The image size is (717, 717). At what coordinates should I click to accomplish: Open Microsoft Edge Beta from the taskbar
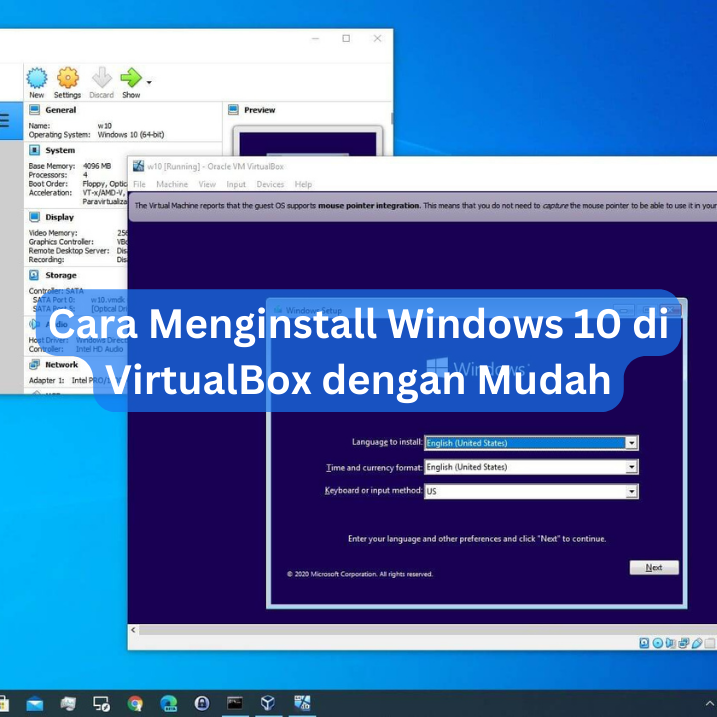tap(168, 703)
